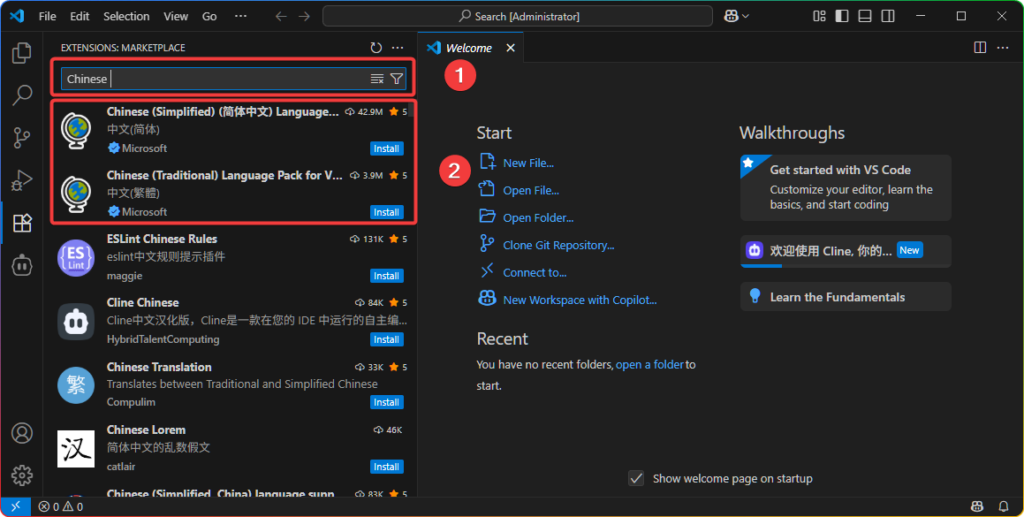Click Connect to link
1024x517 pixels.
(x=534, y=273)
